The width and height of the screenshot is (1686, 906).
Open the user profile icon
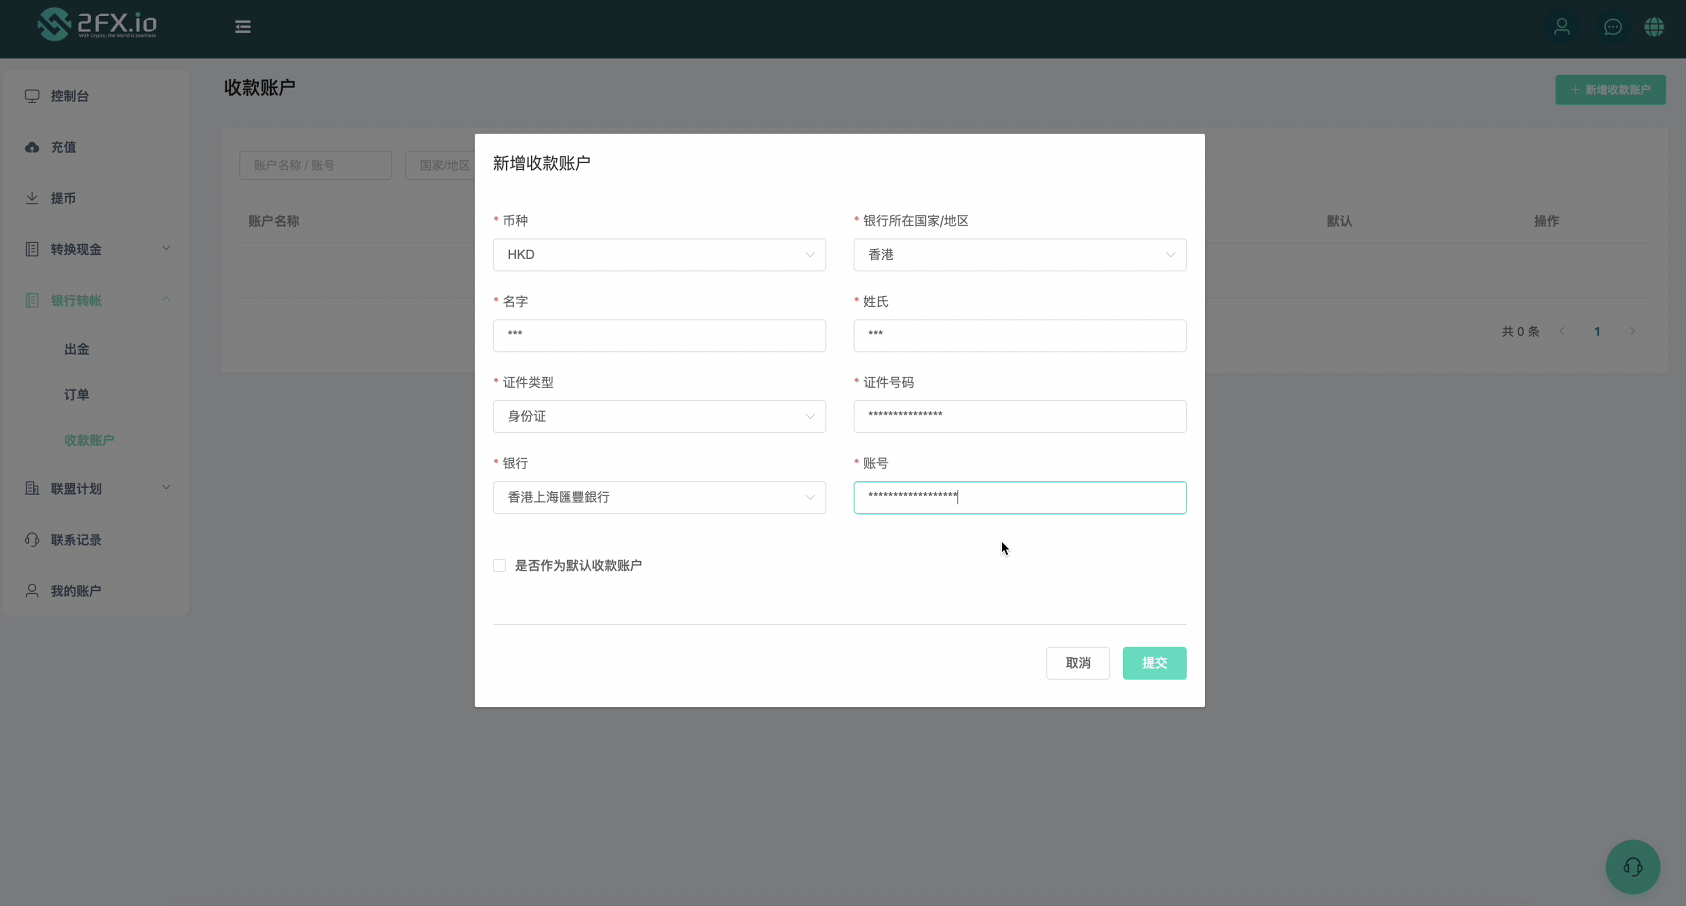point(1561,27)
